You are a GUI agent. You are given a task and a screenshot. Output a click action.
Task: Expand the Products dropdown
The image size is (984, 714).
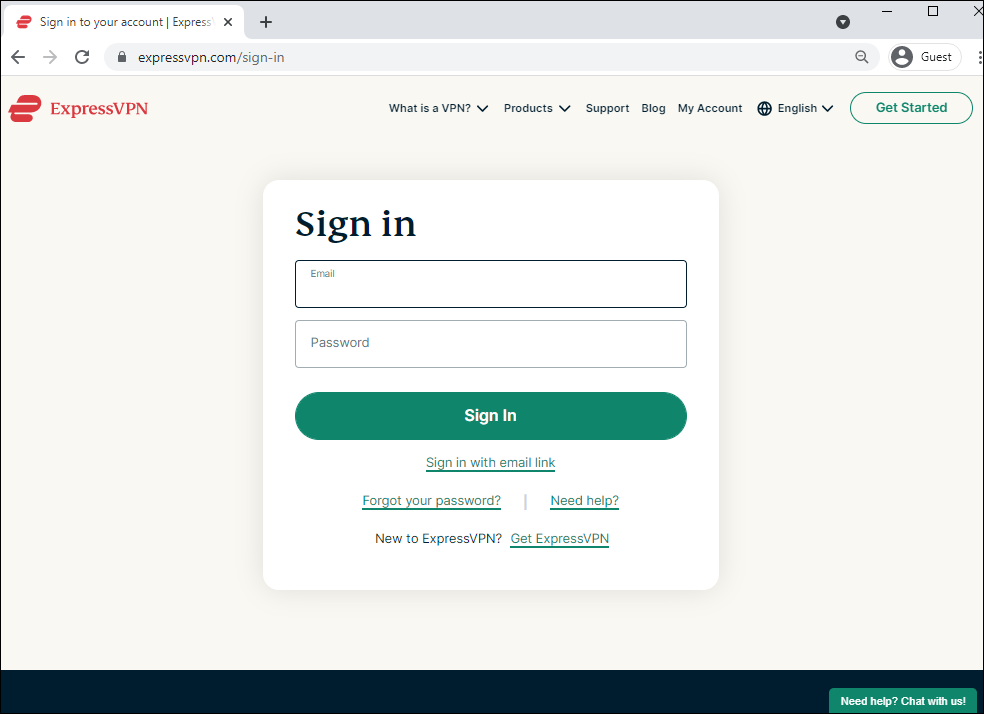537,109
